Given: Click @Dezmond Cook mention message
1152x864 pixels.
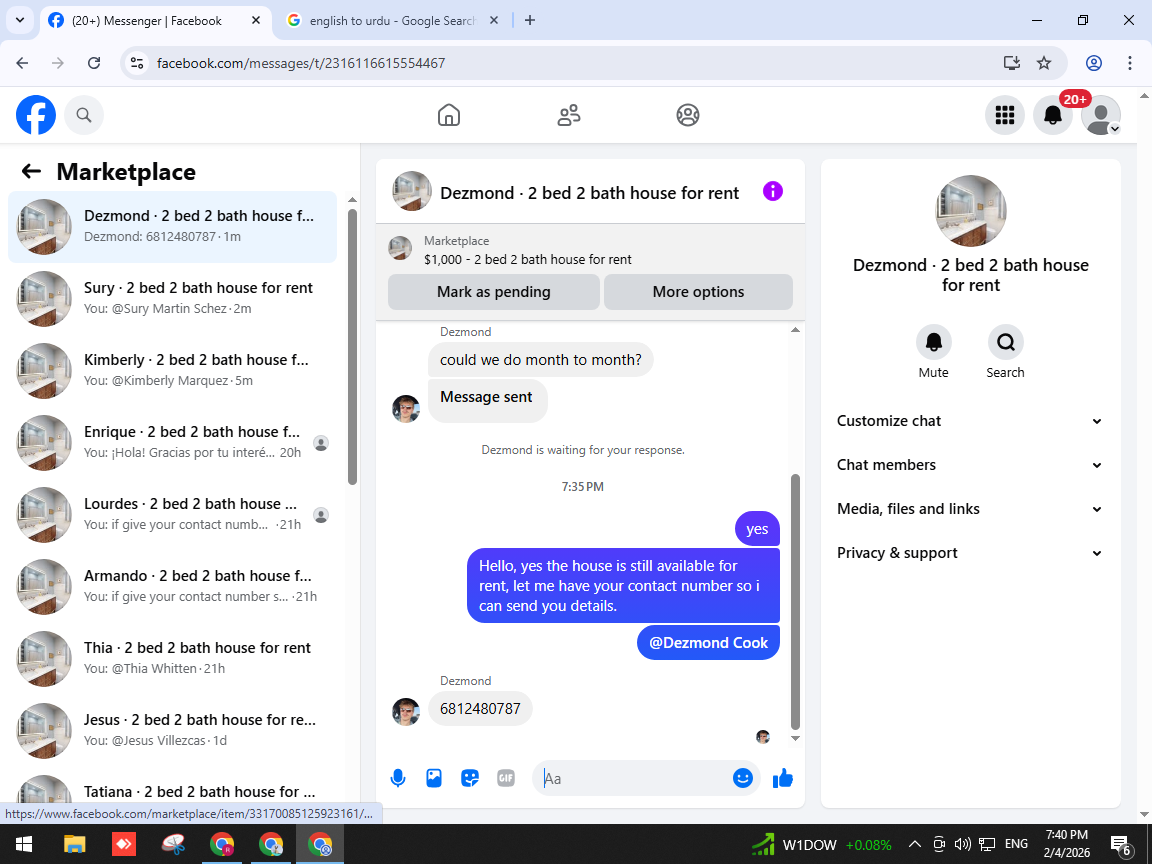Looking at the screenshot, I should (708, 643).
